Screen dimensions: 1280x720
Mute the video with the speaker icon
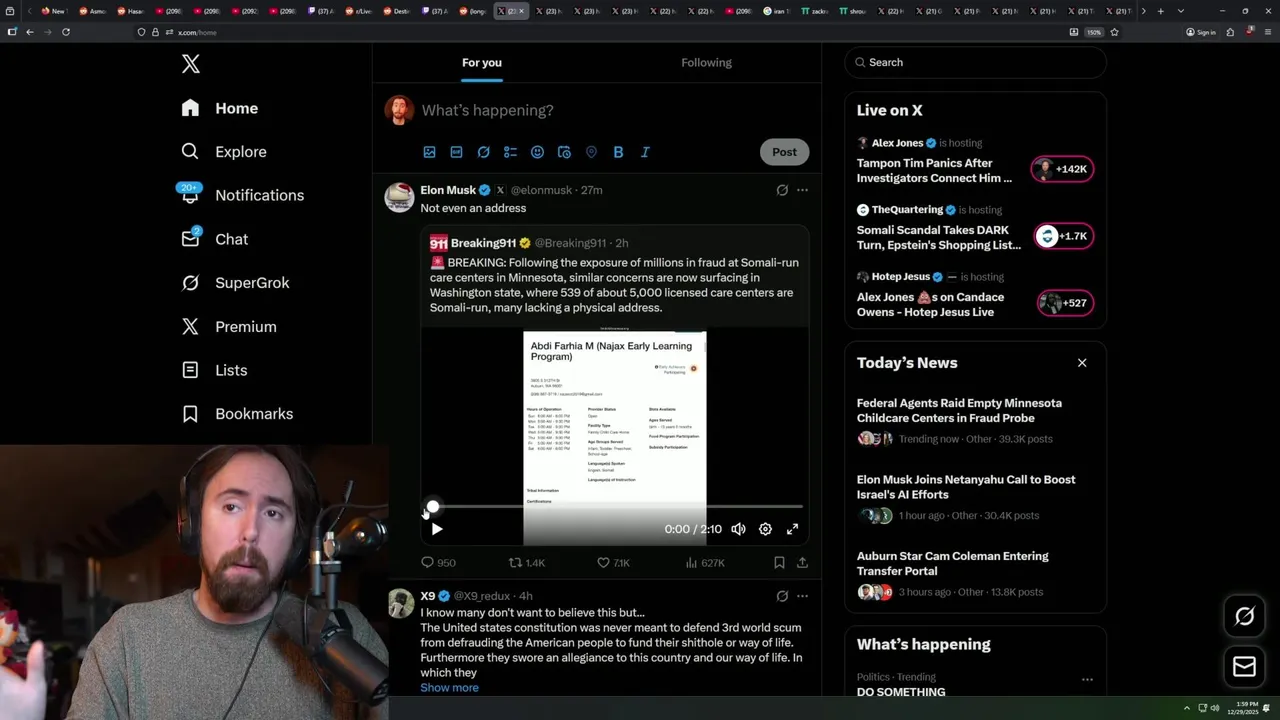(738, 529)
